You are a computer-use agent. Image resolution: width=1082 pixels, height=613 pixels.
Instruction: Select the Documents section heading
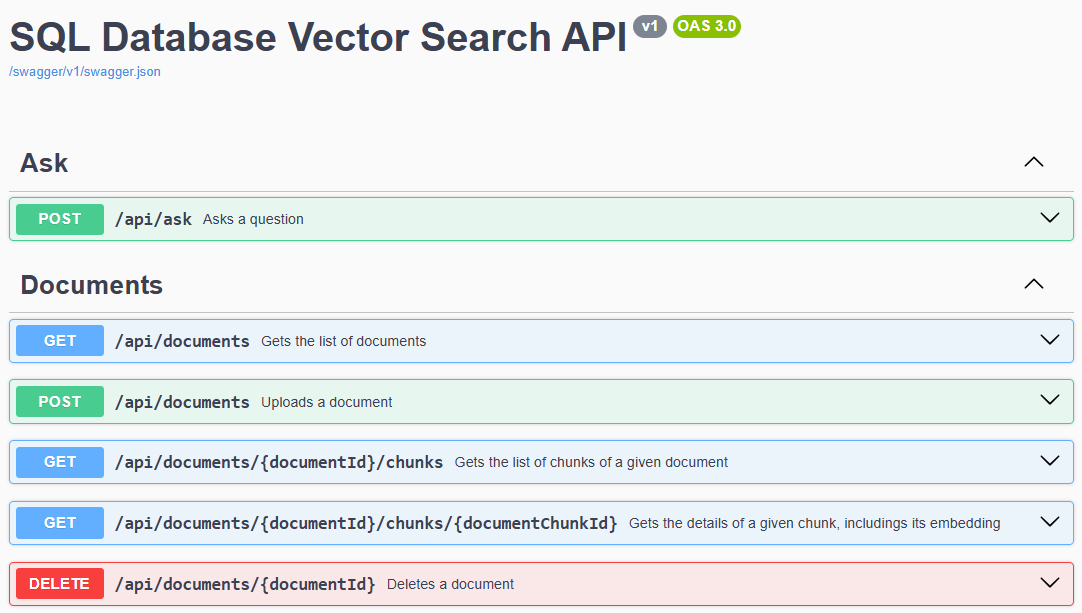point(91,285)
